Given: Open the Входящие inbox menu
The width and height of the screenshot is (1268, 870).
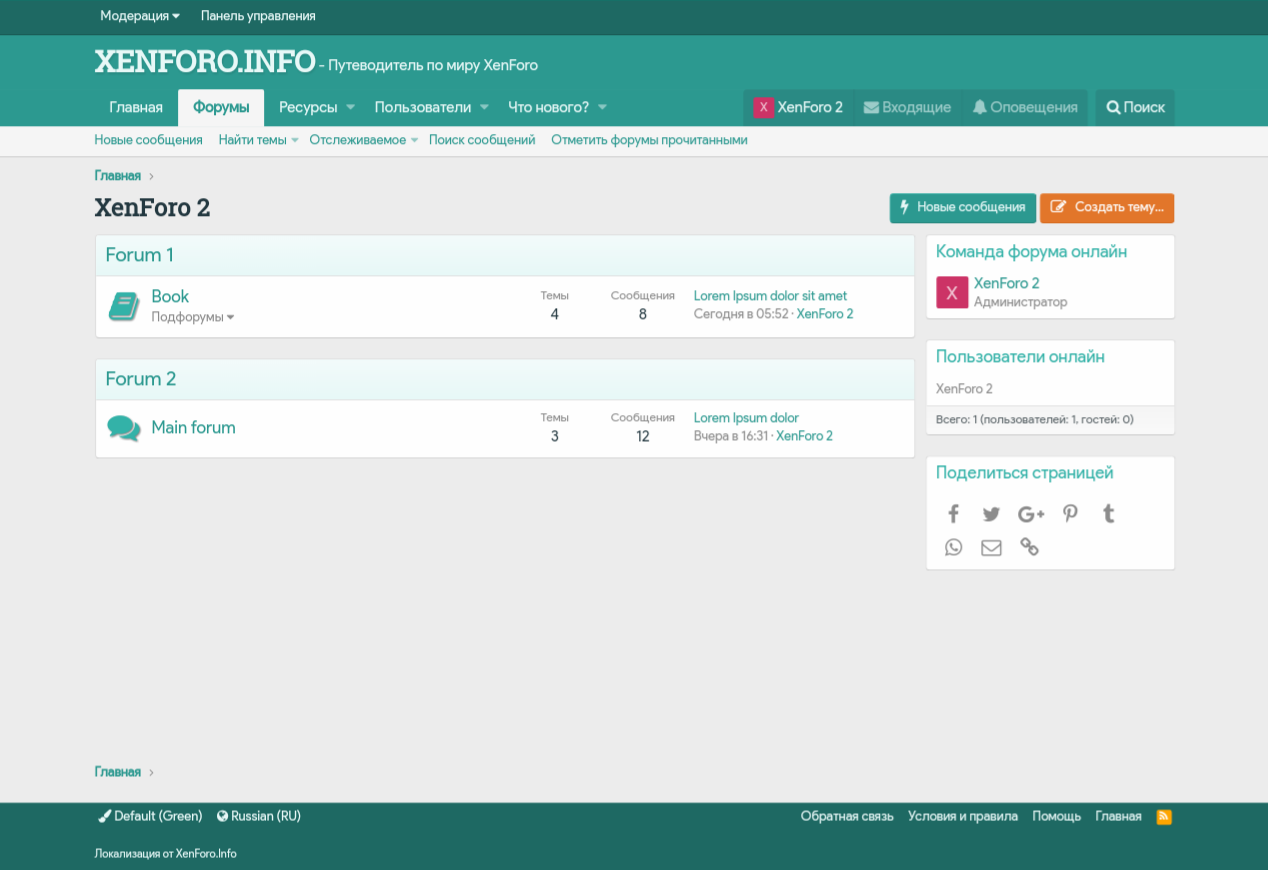Looking at the screenshot, I should 907,107.
